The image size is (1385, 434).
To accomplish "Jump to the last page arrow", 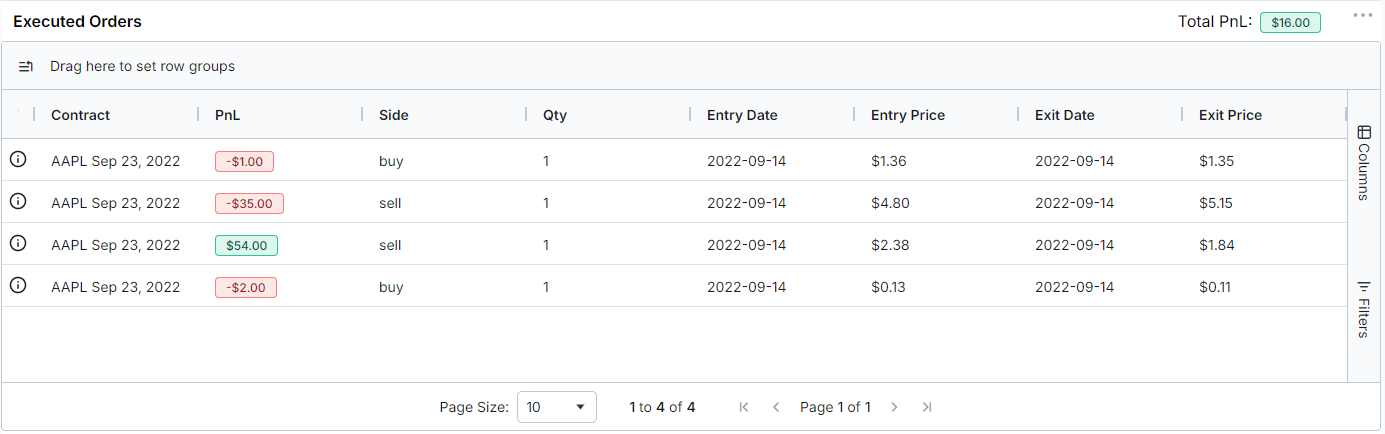I will pos(927,407).
